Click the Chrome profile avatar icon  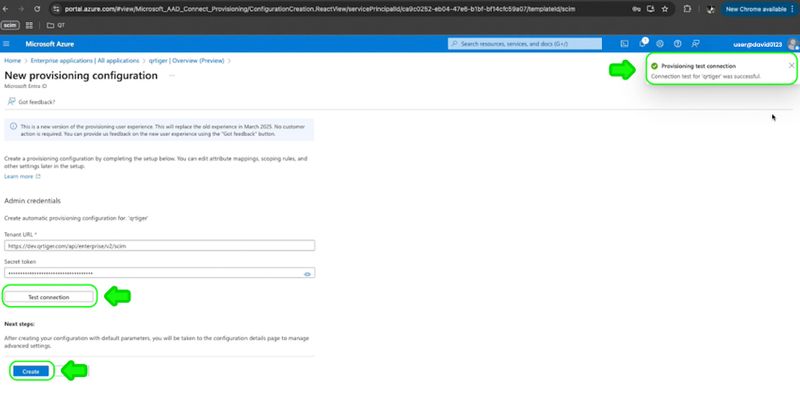[x=710, y=9]
